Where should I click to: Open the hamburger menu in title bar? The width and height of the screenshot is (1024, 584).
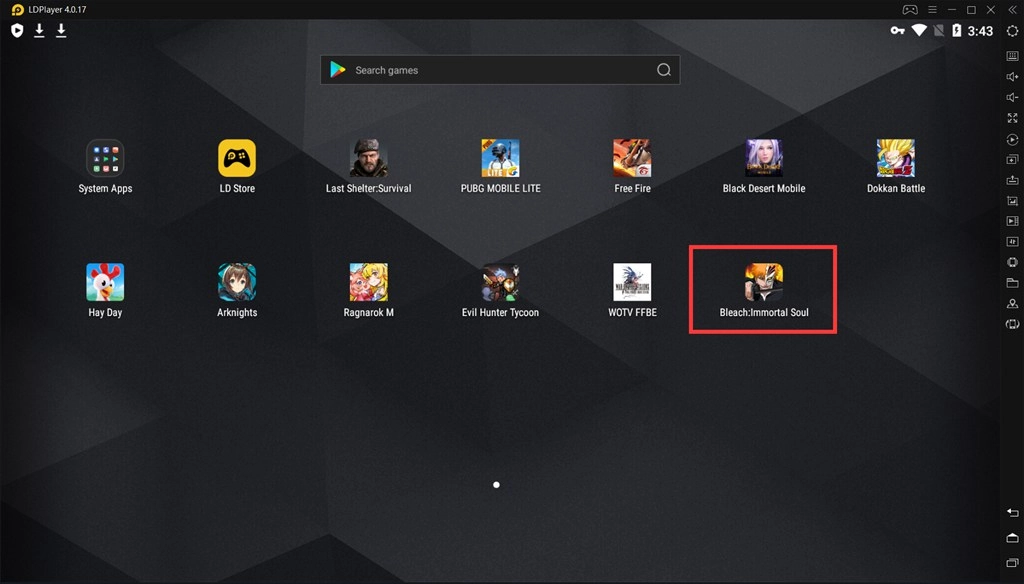931,10
